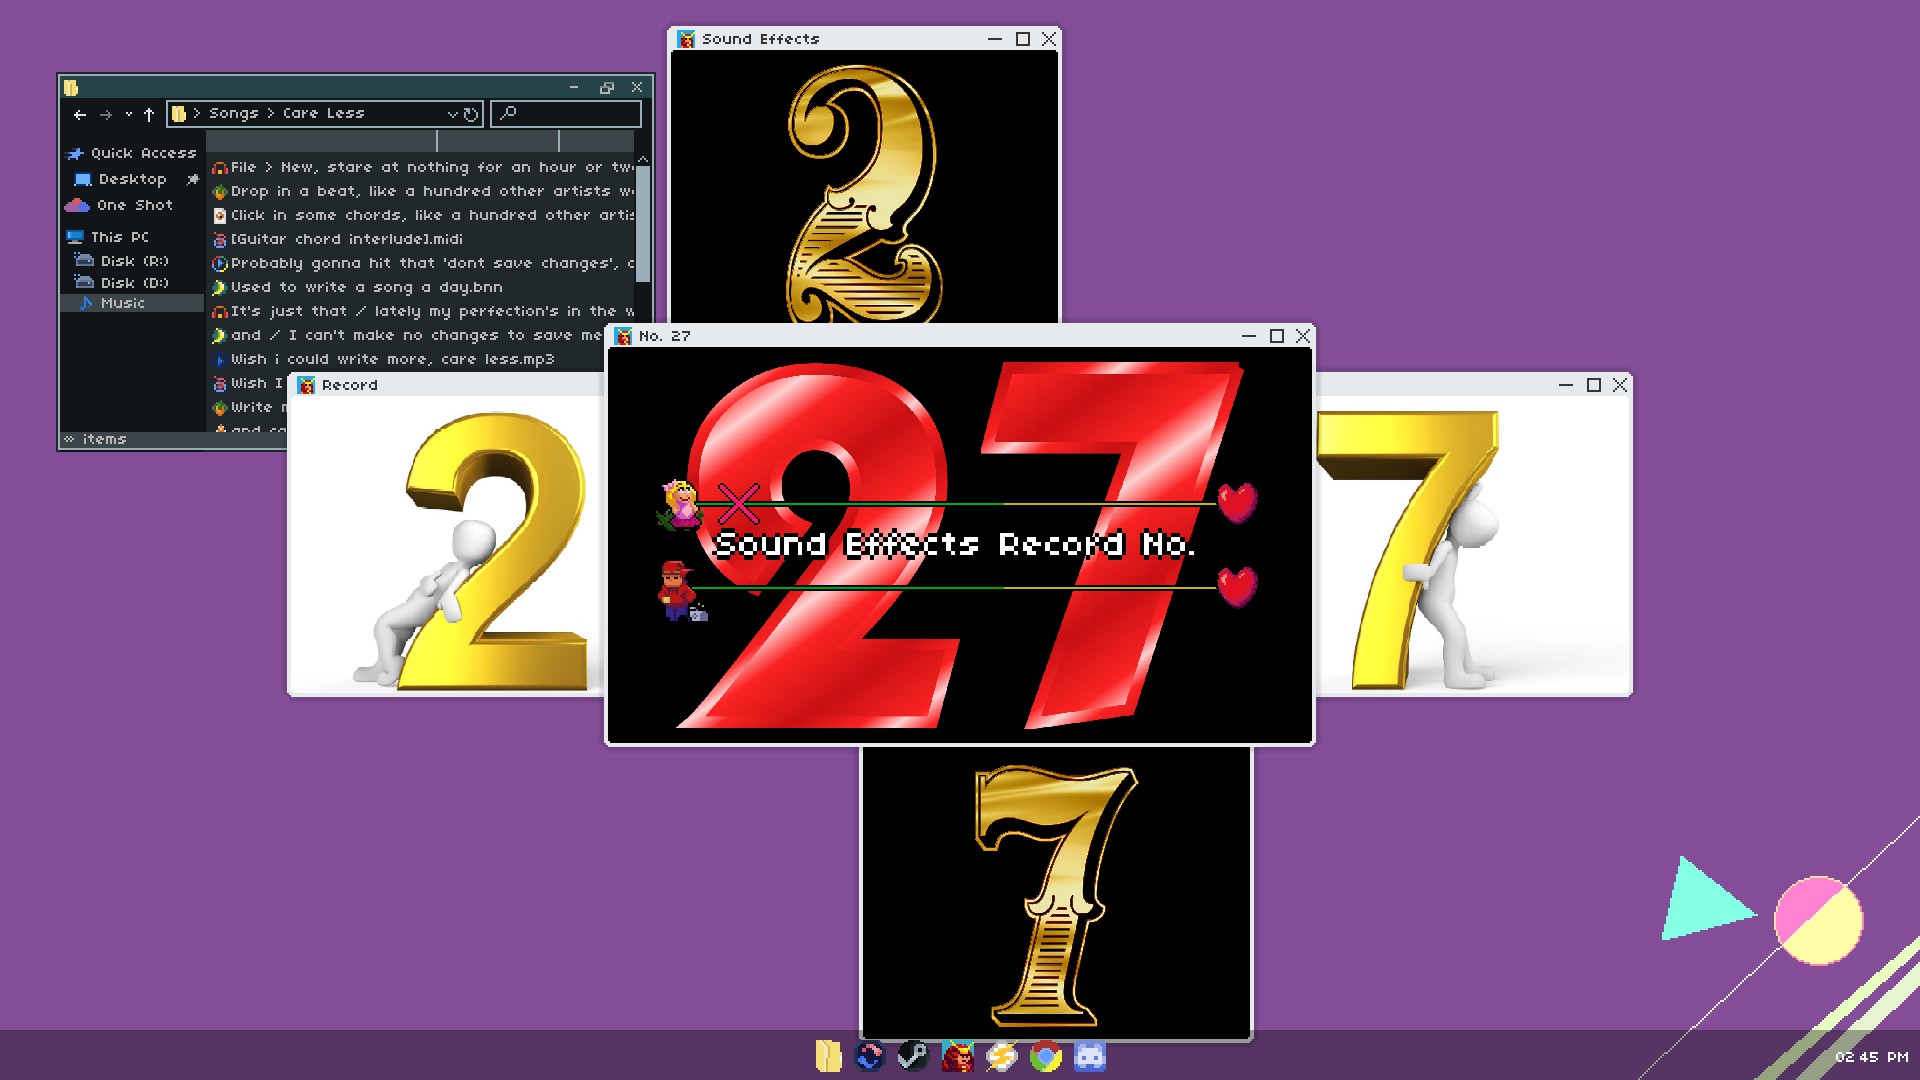Select 'Used to write a song a day.bnn'
The width and height of the screenshot is (1920, 1080).
357,287
